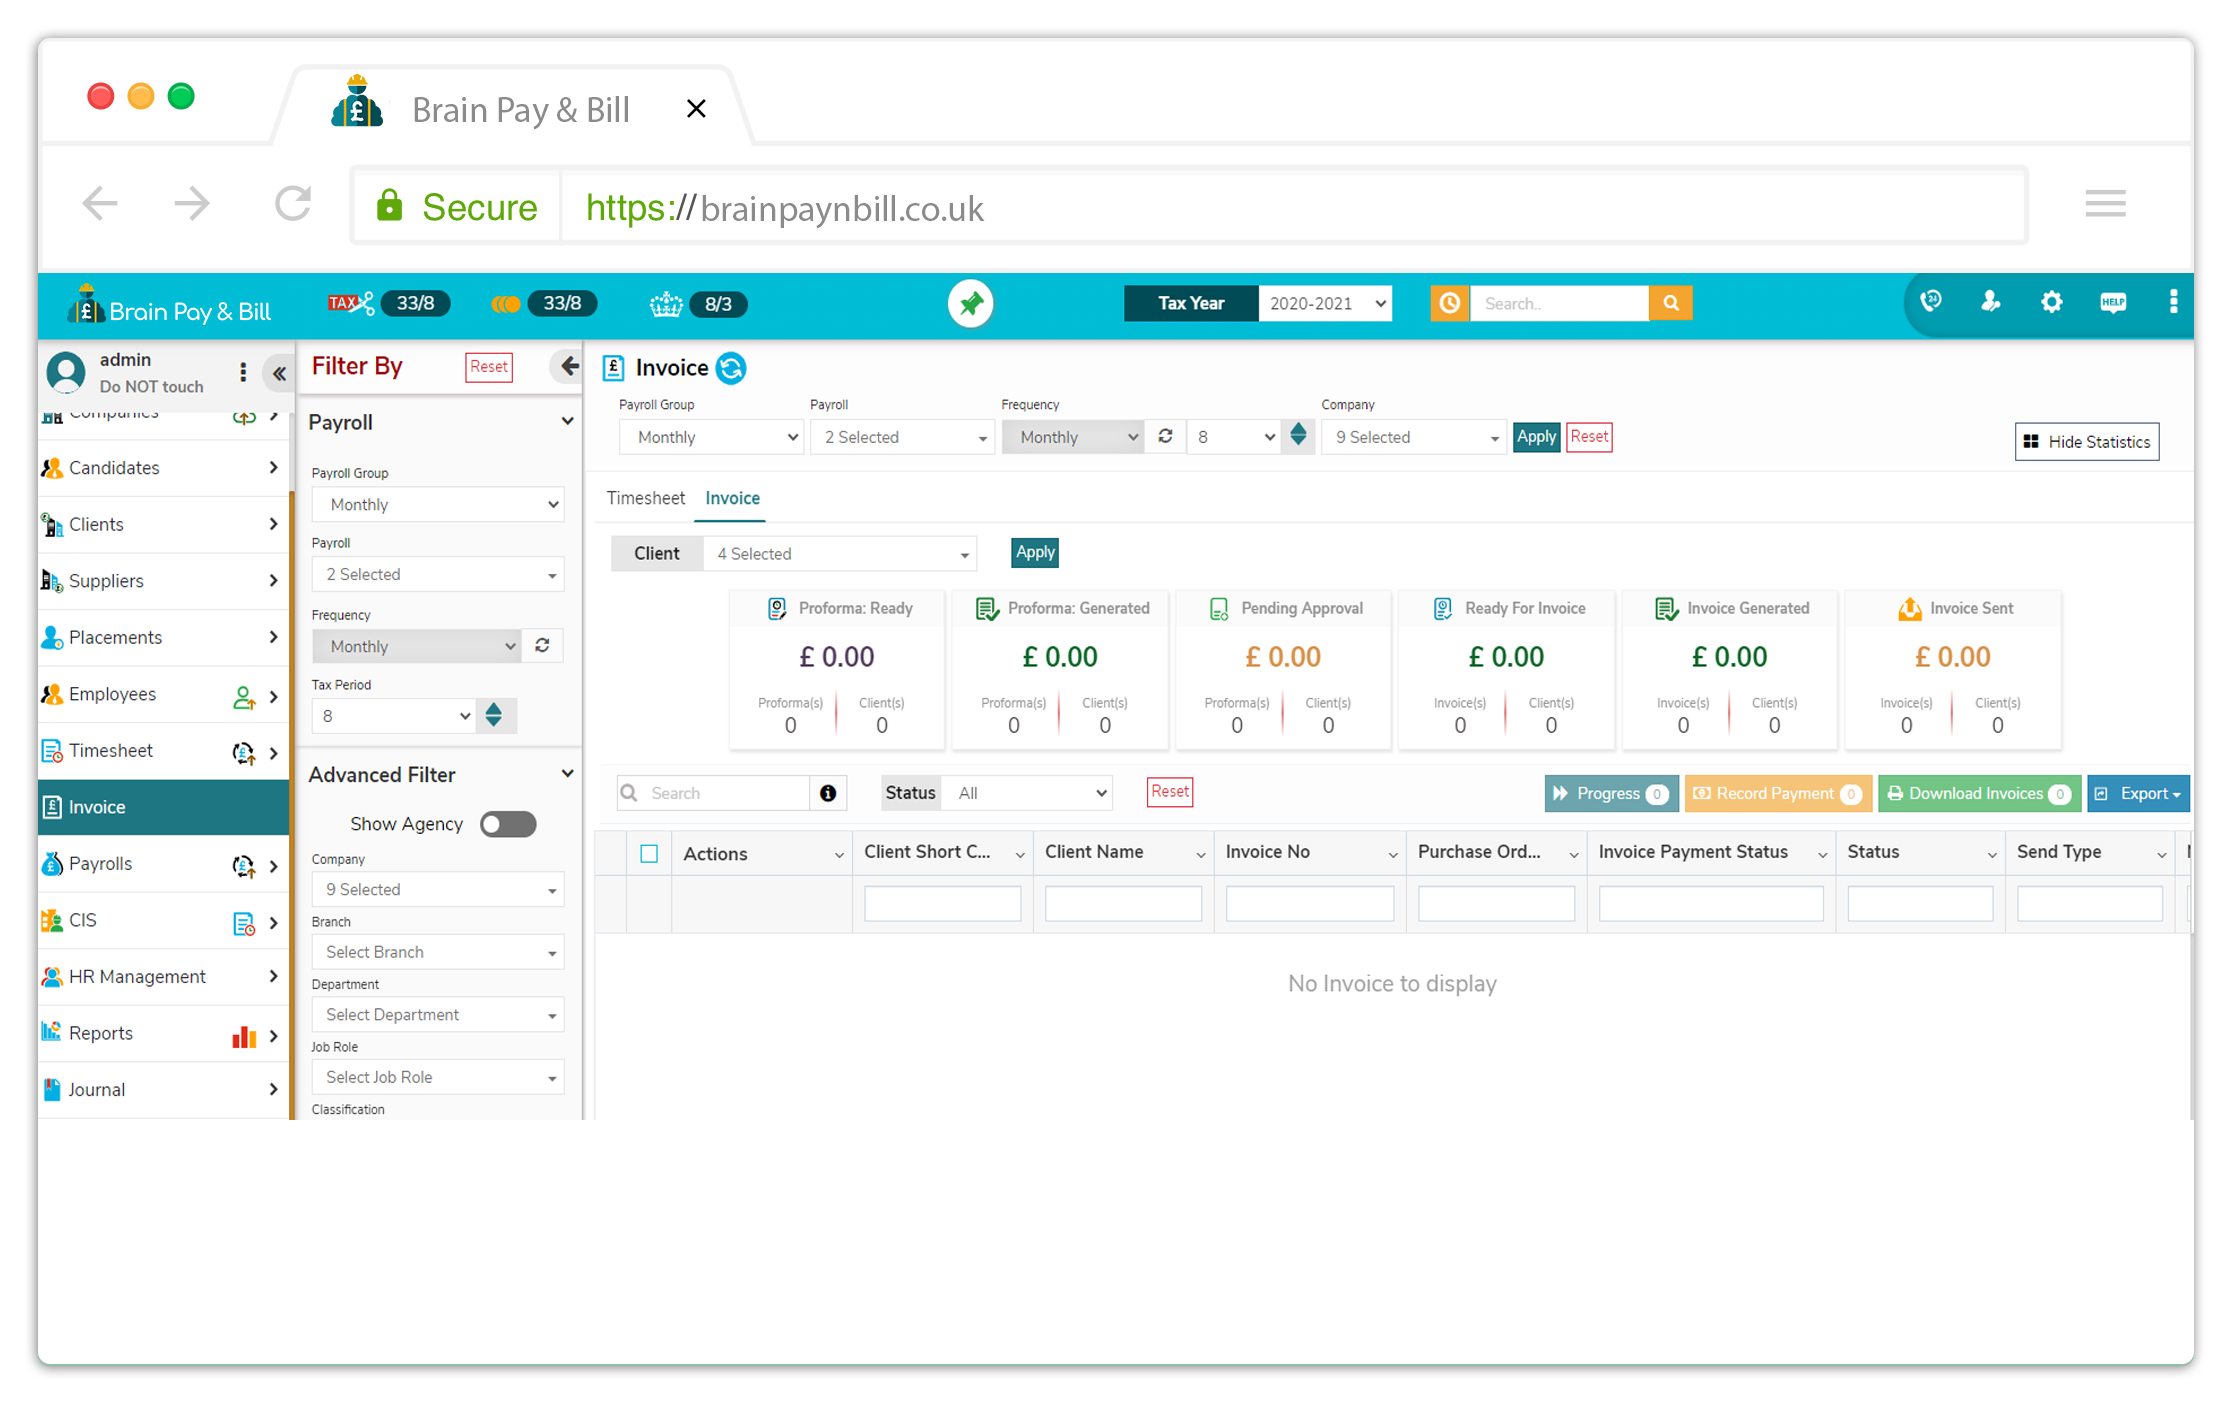Click Reset button in Filter By header
This screenshot has height=1408, width=2232.
pos(489,367)
